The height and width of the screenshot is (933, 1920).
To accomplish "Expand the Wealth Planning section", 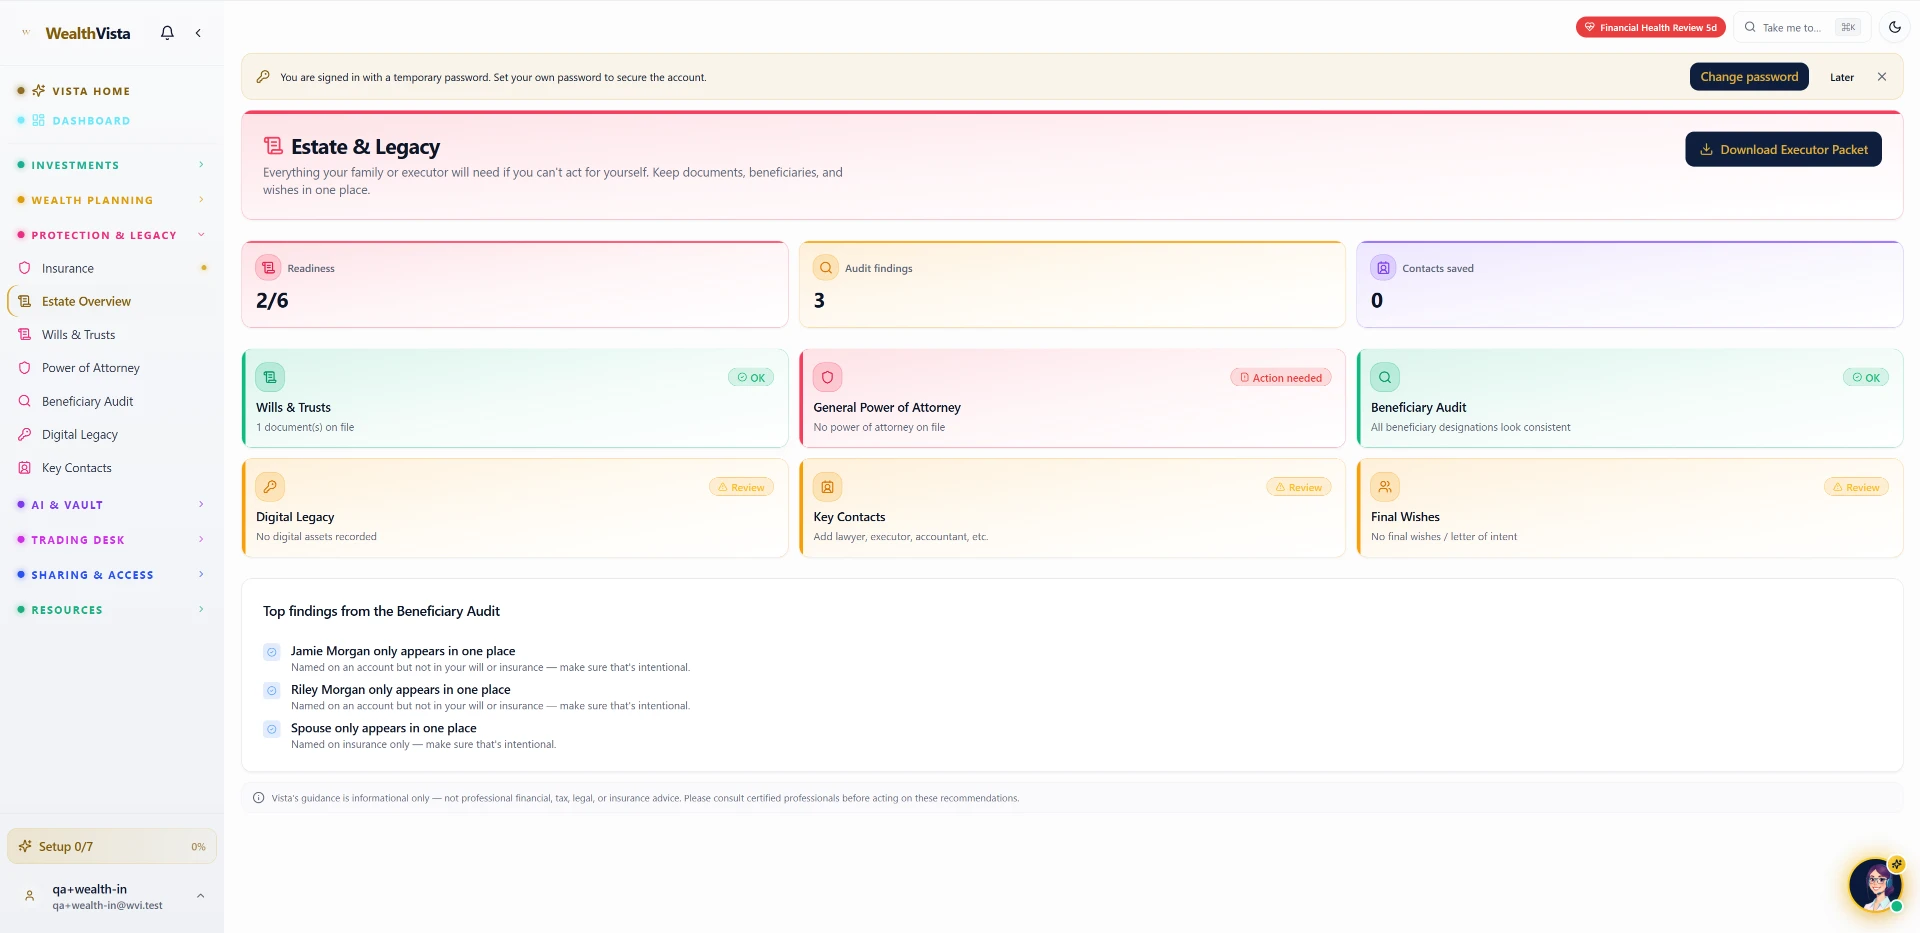I will pos(112,200).
